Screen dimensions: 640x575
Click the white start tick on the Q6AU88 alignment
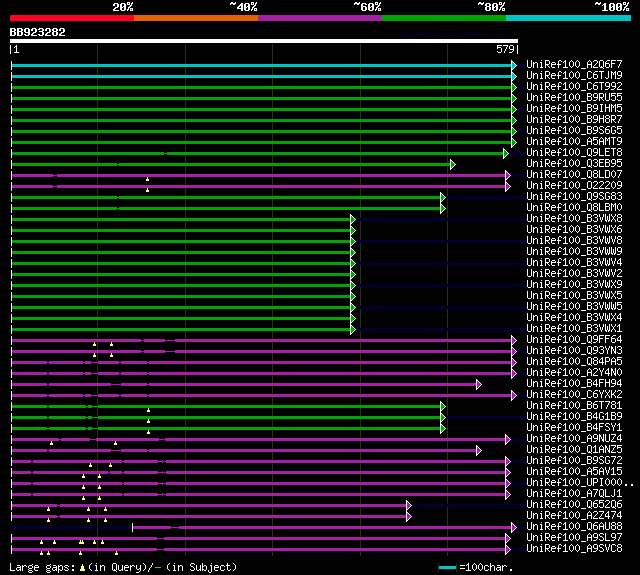tap(132, 528)
